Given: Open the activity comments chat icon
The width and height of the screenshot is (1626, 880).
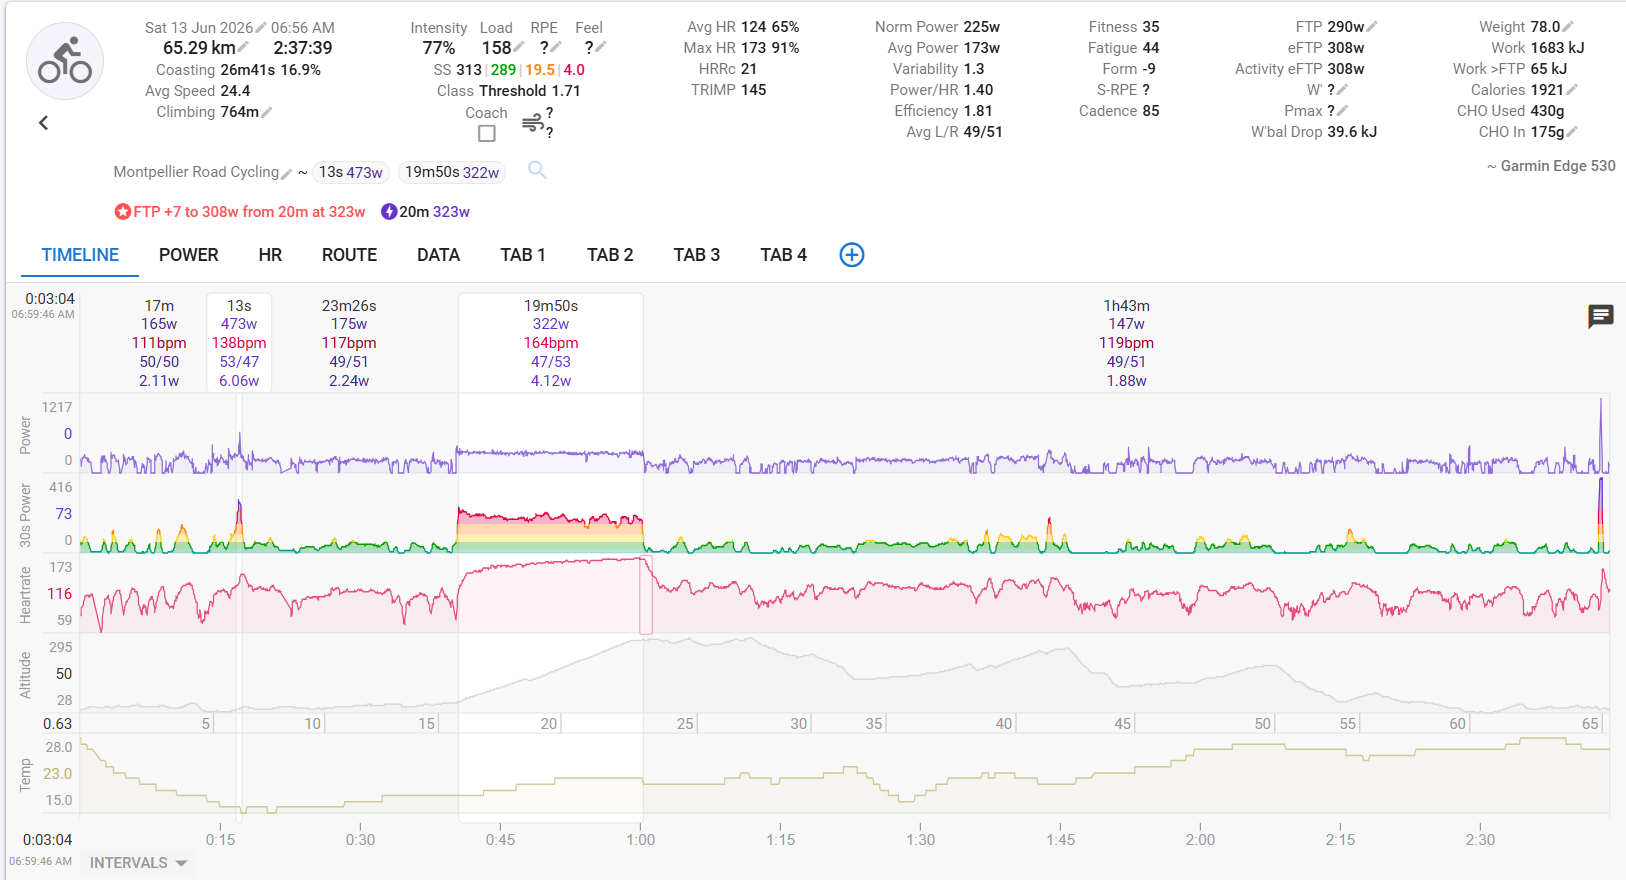Looking at the screenshot, I should click(x=1600, y=317).
